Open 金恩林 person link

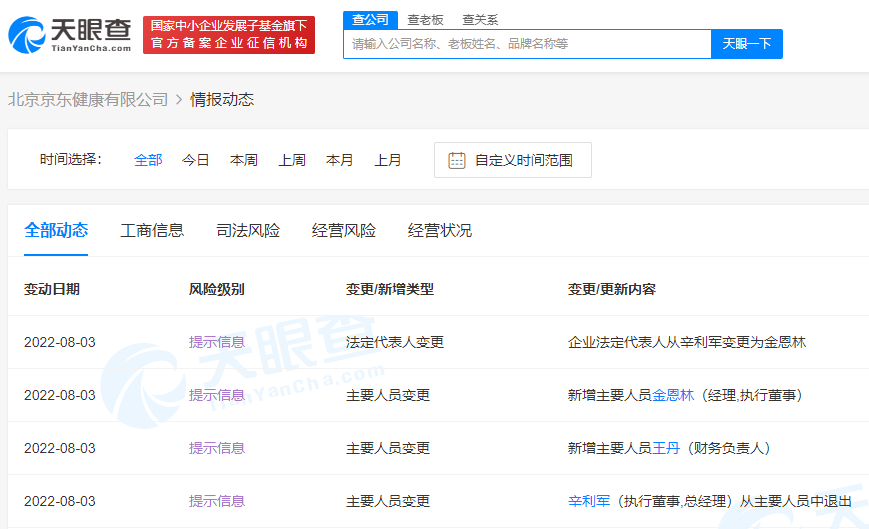[x=673, y=396]
